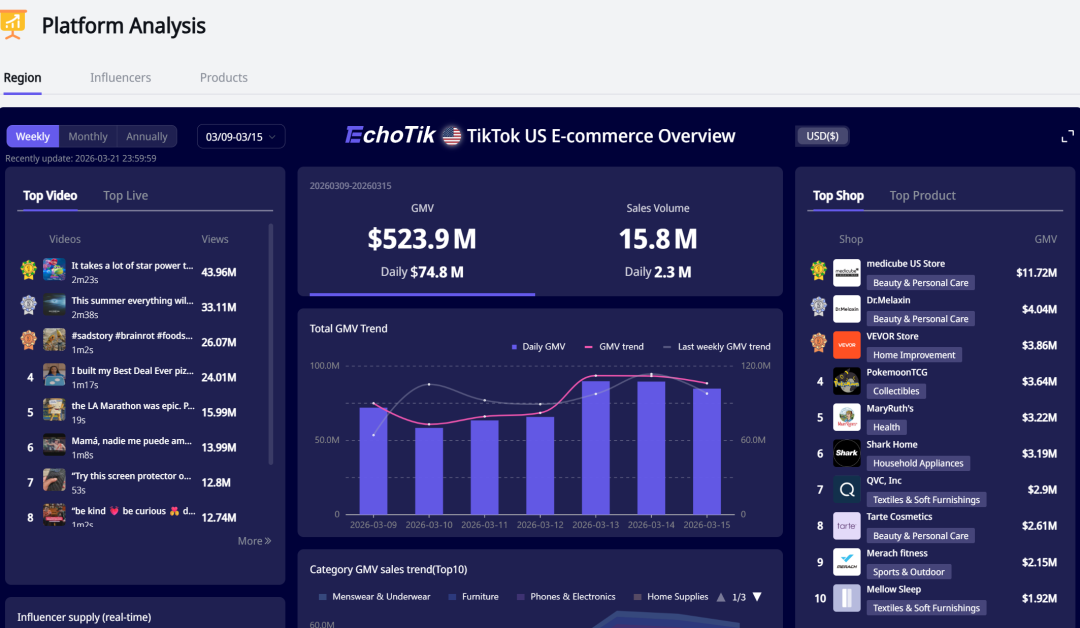Open the 03/09-03/15 date range dropdown
The image size is (1080, 628).
click(241, 137)
